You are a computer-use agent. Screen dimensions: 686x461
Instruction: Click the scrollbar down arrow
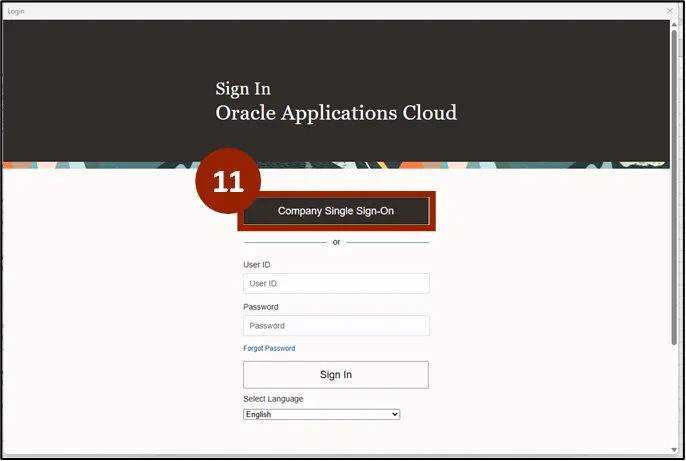point(674,450)
